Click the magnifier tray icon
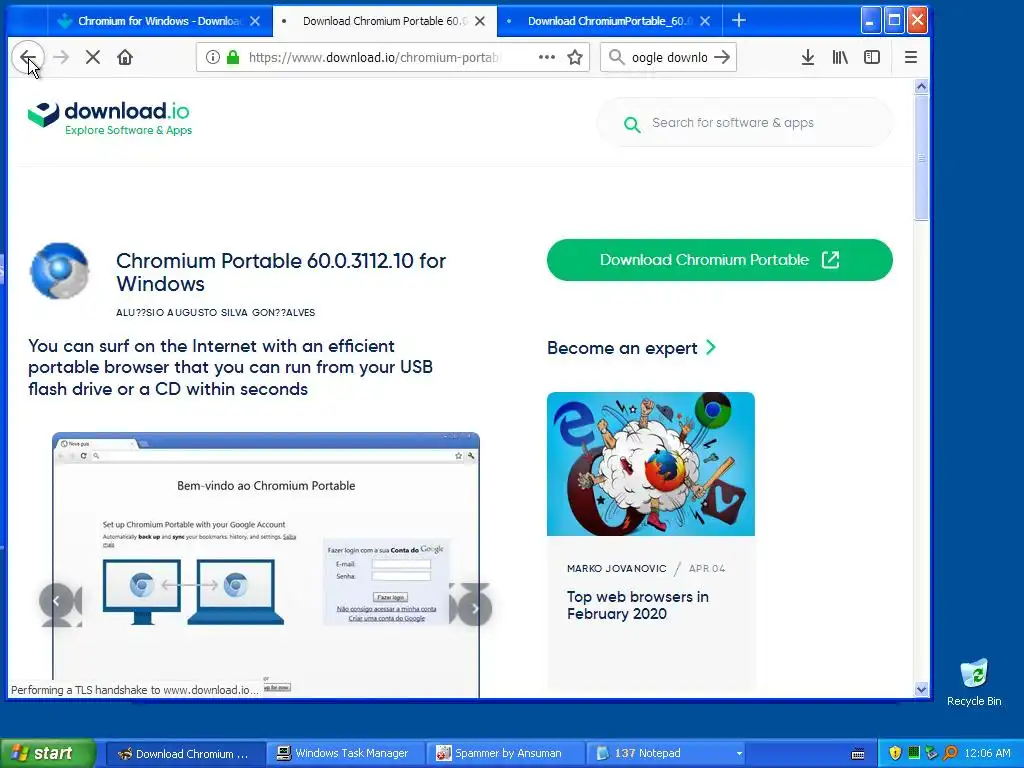The height and width of the screenshot is (768, 1024). click(951, 754)
